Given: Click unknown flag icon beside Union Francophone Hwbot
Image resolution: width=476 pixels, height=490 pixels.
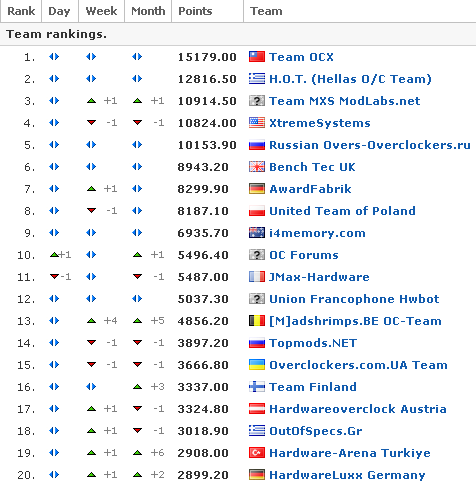Looking at the screenshot, I should (x=257, y=299).
